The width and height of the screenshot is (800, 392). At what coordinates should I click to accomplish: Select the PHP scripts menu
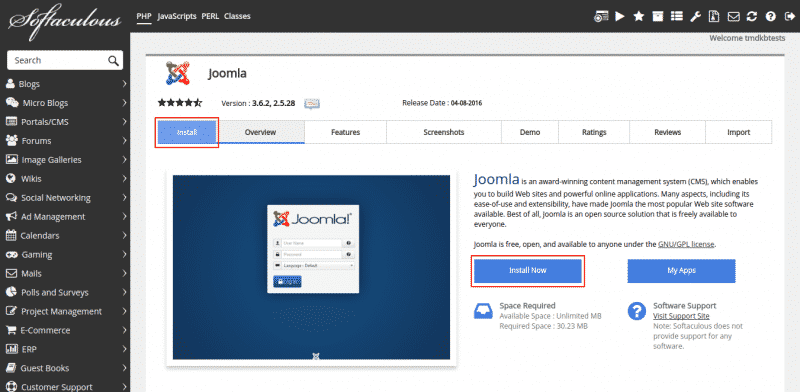pyautogui.click(x=144, y=16)
